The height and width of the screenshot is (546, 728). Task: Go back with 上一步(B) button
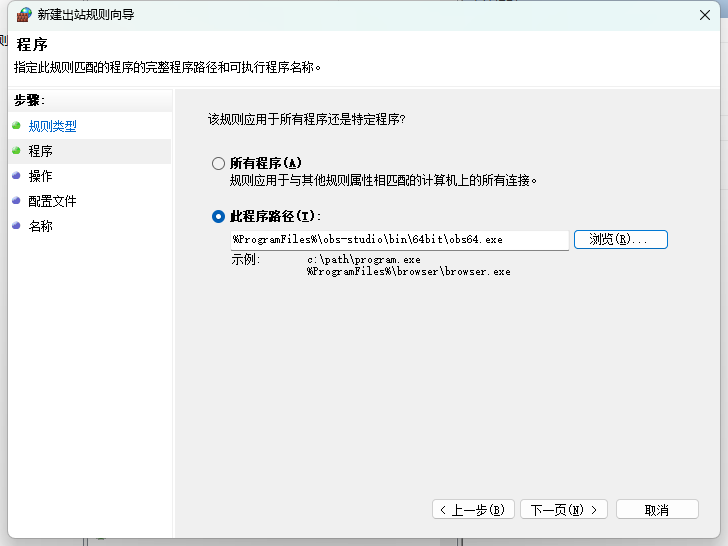click(473, 510)
